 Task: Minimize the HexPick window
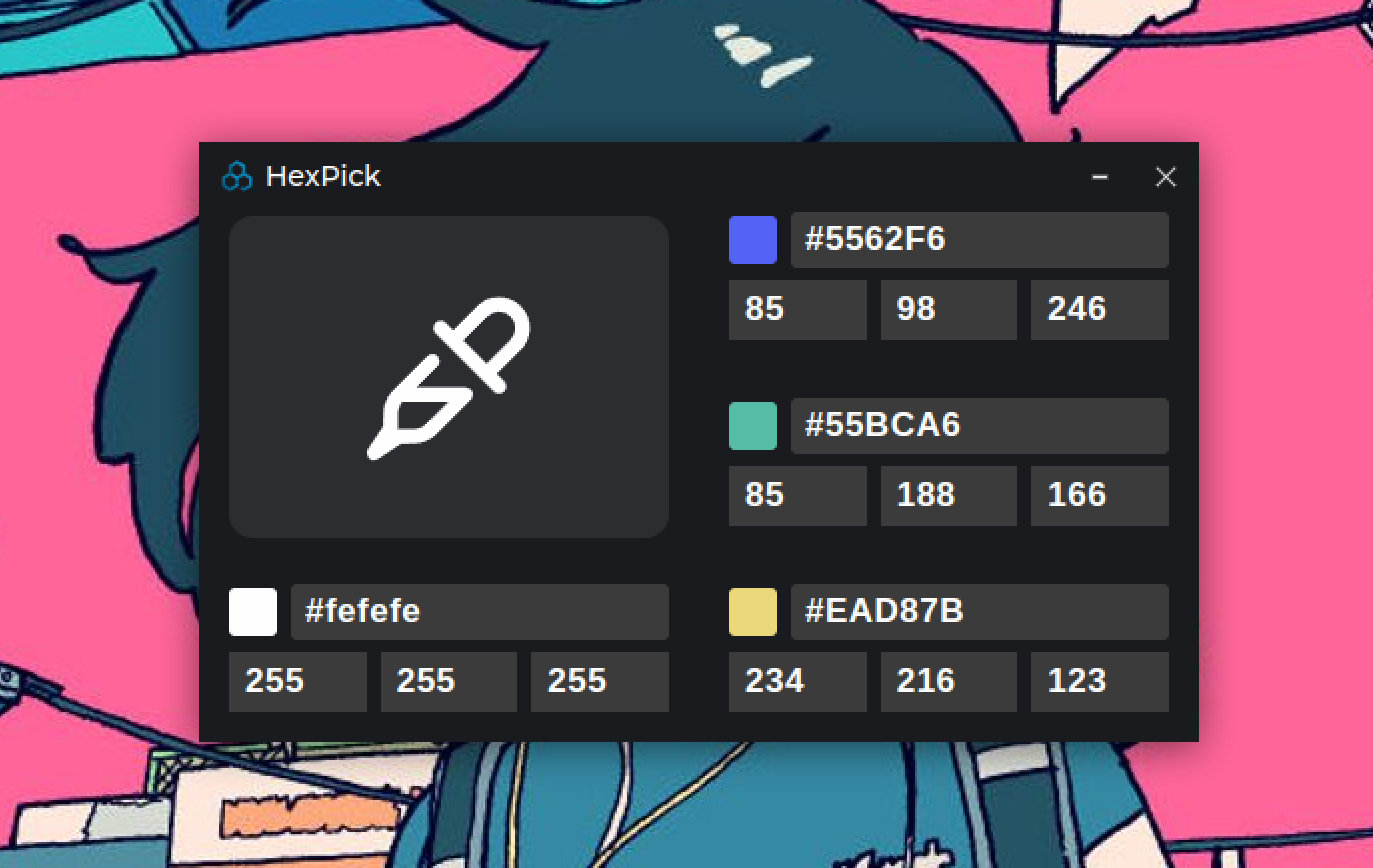pyautogui.click(x=1100, y=176)
